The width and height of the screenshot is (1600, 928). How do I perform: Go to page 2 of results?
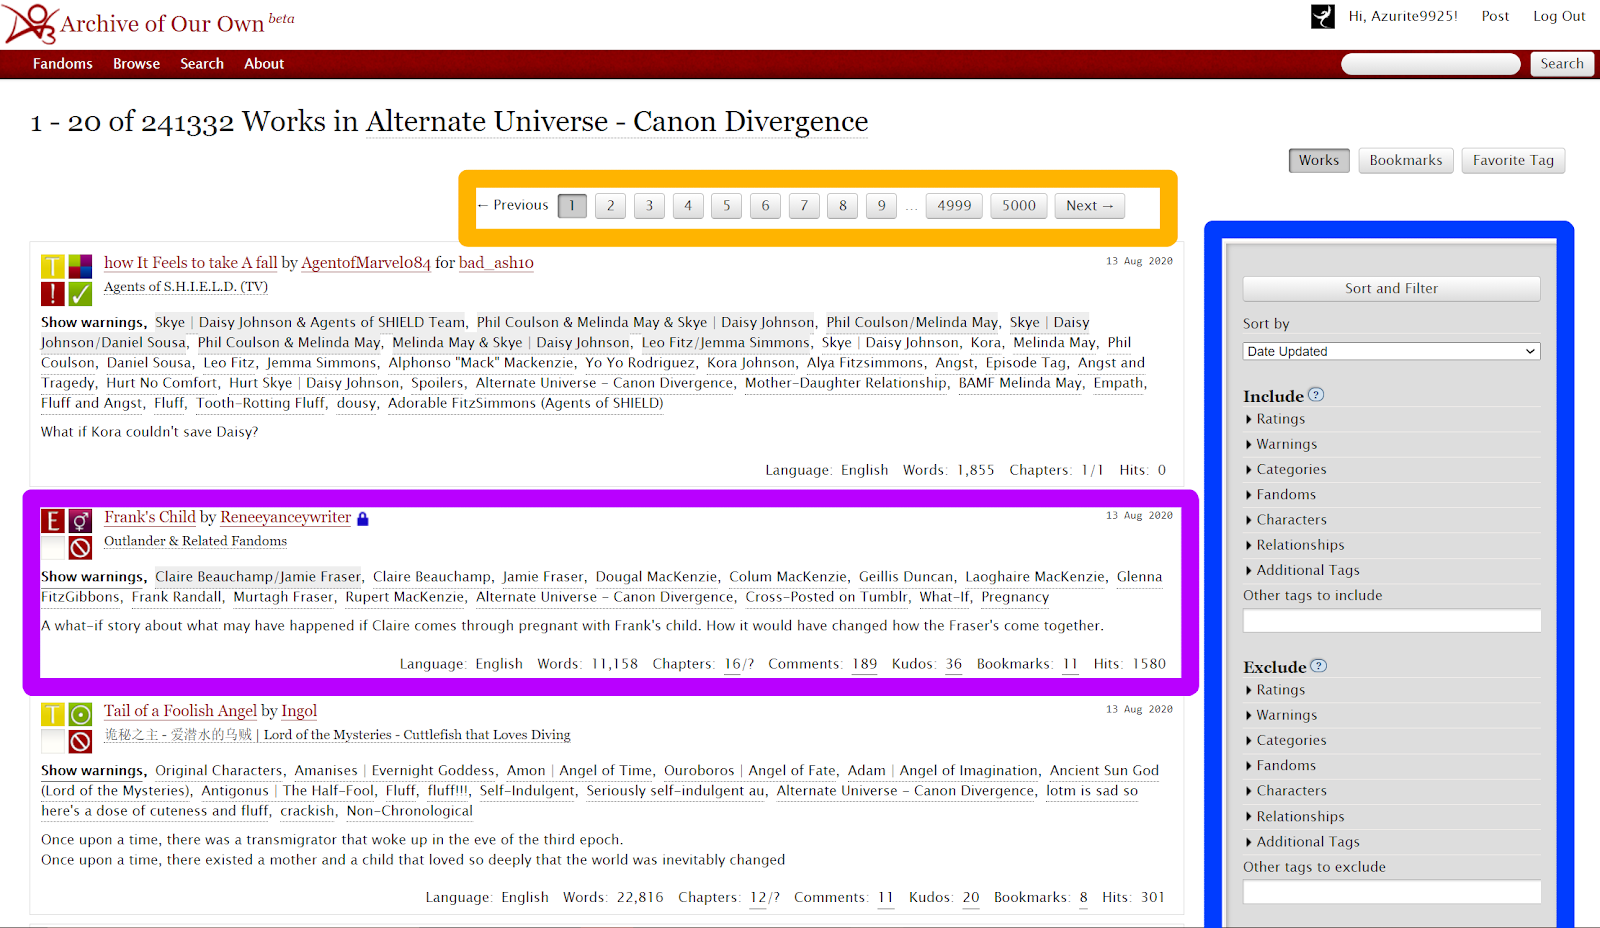611,206
